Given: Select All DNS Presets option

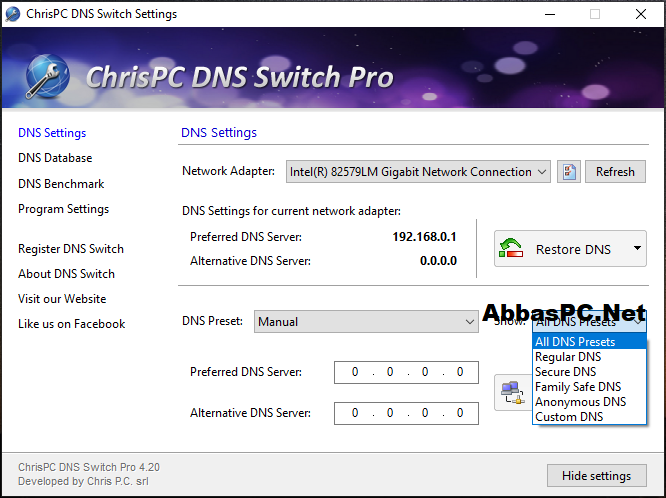Looking at the screenshot, I should [x=589, y=342].
